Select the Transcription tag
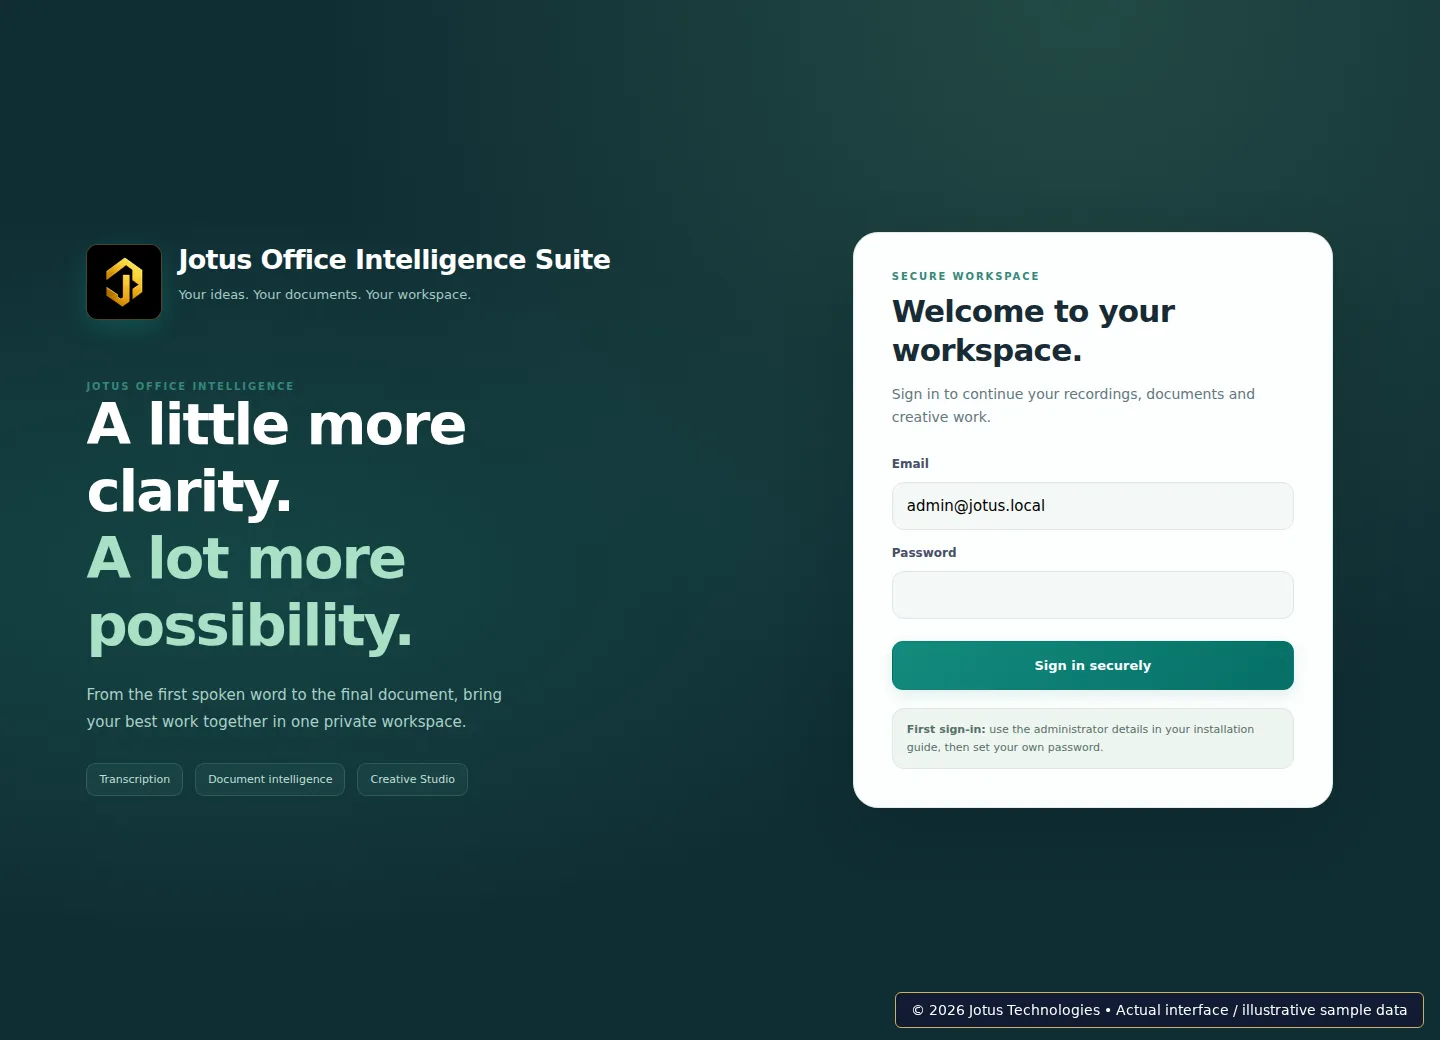The width and height of the screenshot is (1440, 1040). [x=135, y=779]
